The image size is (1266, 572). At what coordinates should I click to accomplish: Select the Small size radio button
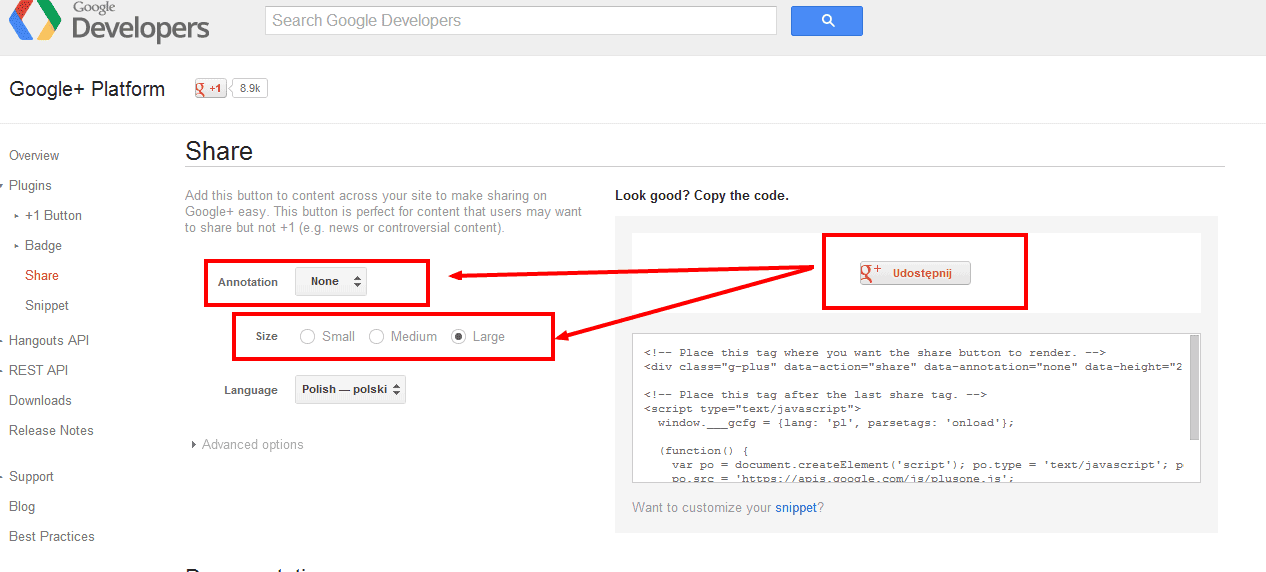click(308, 337)
